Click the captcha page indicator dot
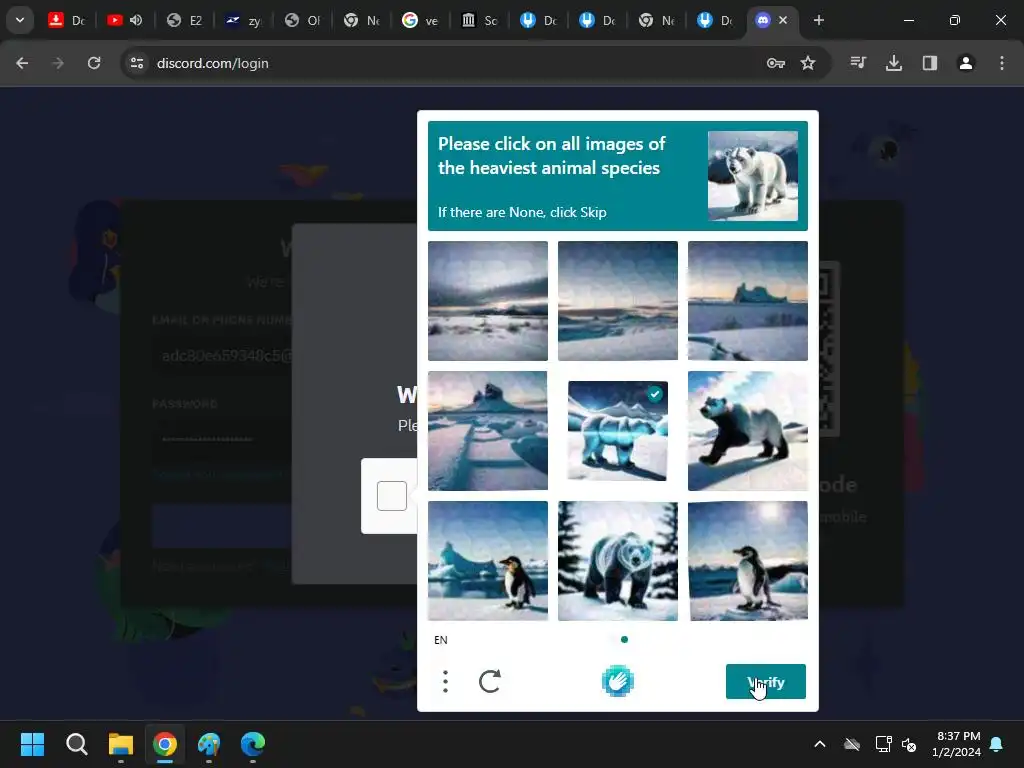Image resolution: width=1024 pixels, height=768 pixels. [624, 639]
